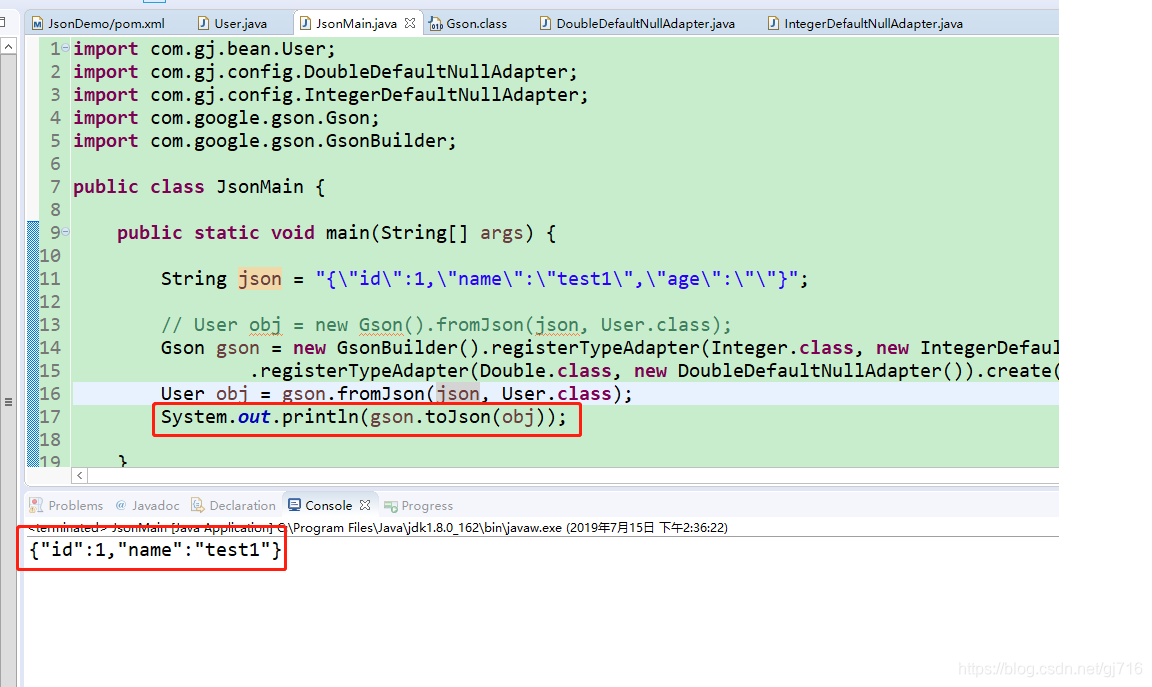Open the Javadoc view tab
The image size is (1152, 687).
tap(148, 506)
